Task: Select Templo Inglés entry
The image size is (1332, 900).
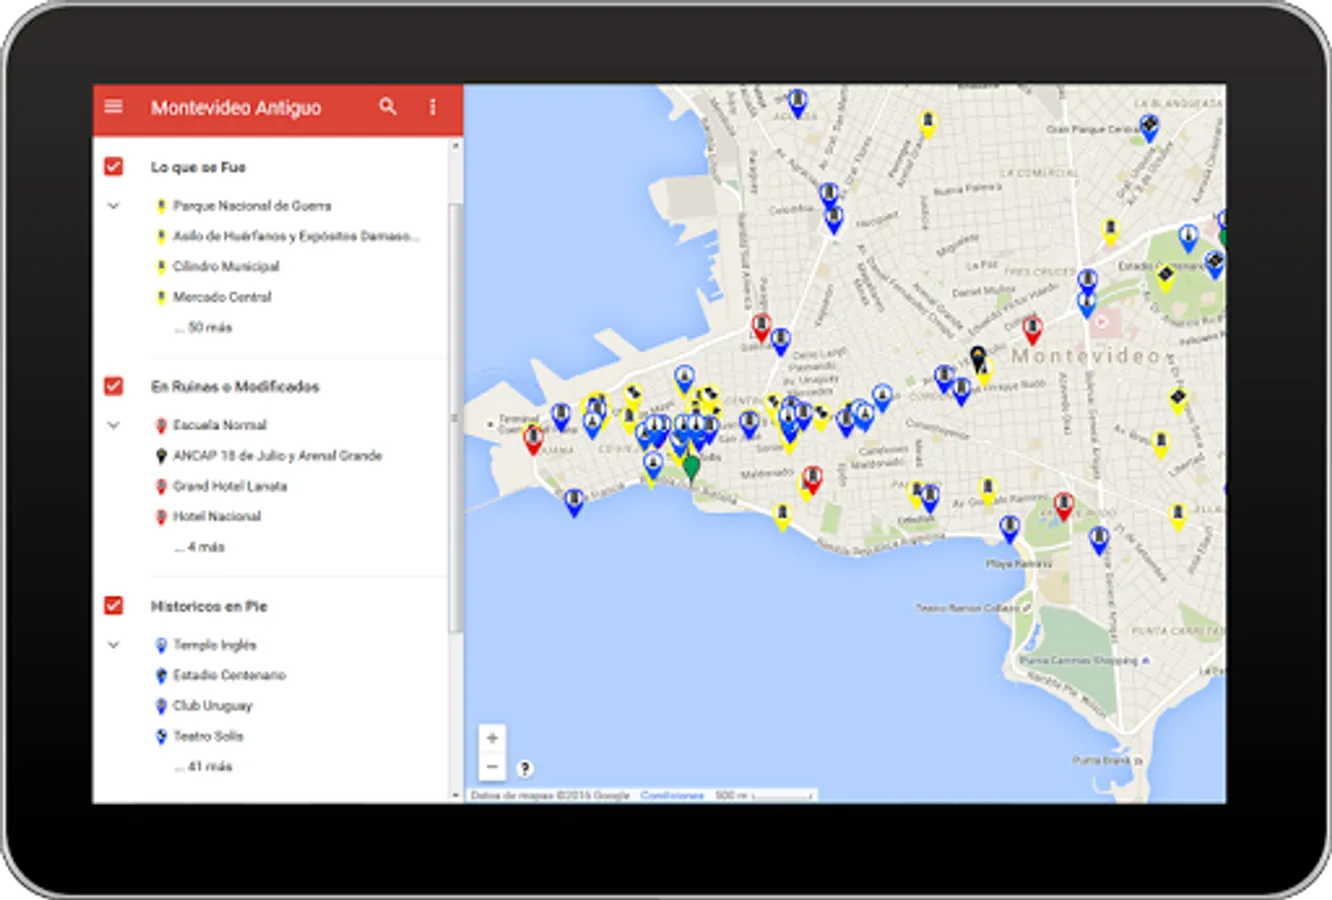Action: point(215,645)
